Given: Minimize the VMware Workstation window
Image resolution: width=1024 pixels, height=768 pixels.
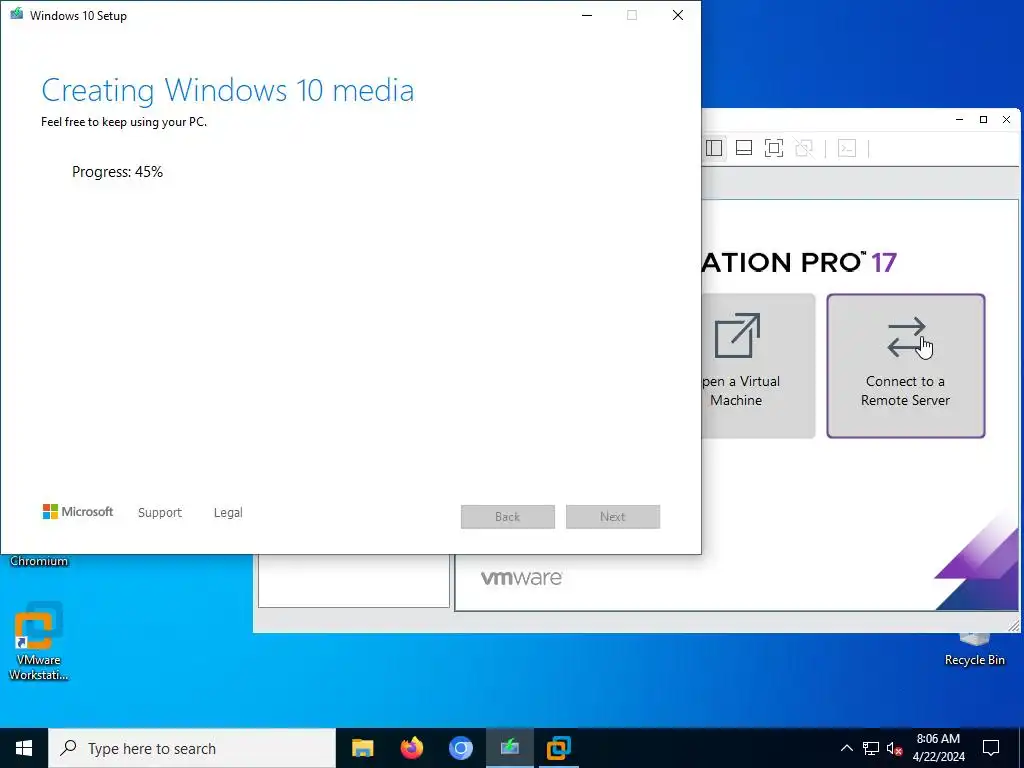Looking at the screenshot, I should tap(959, 120).
